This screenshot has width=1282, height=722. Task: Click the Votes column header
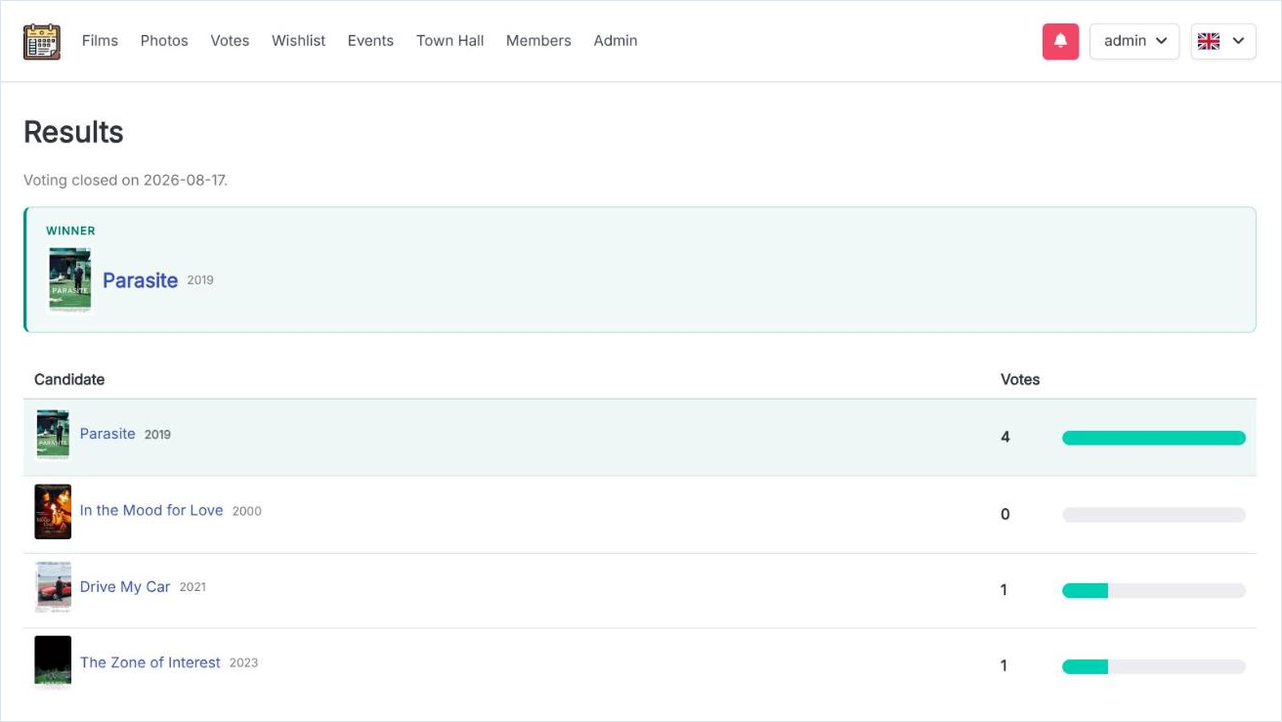1020,380
